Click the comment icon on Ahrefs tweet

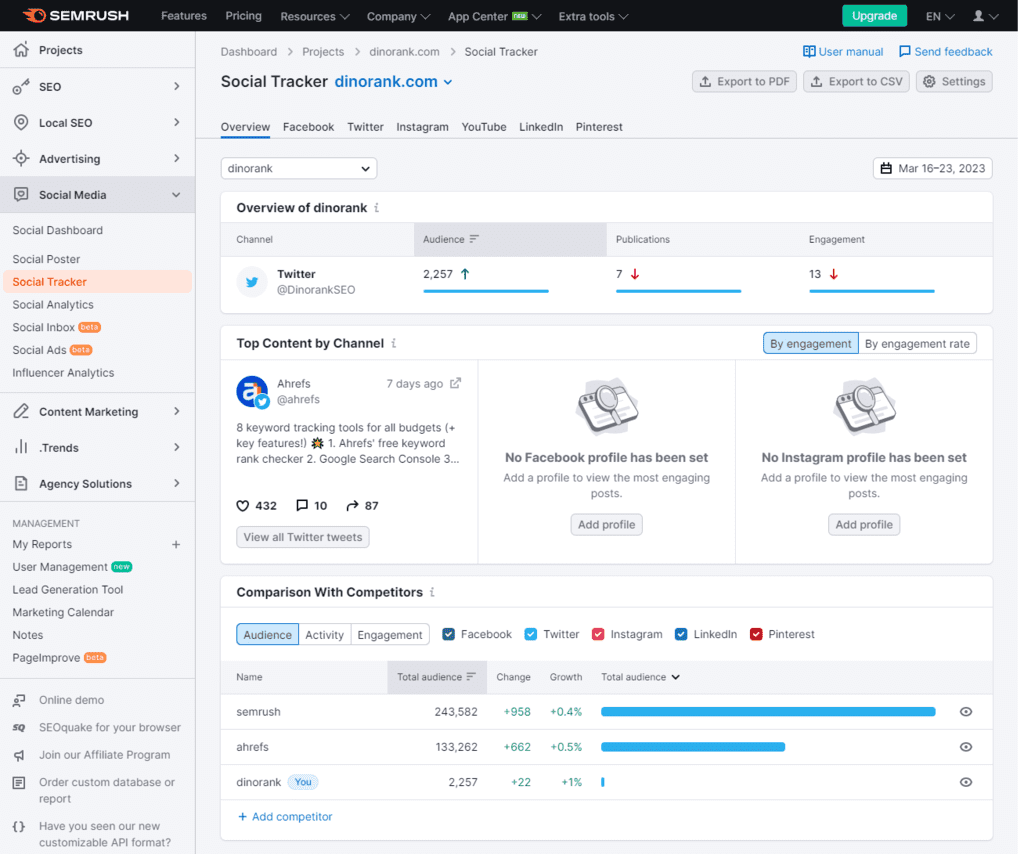(x=302, y=505)
